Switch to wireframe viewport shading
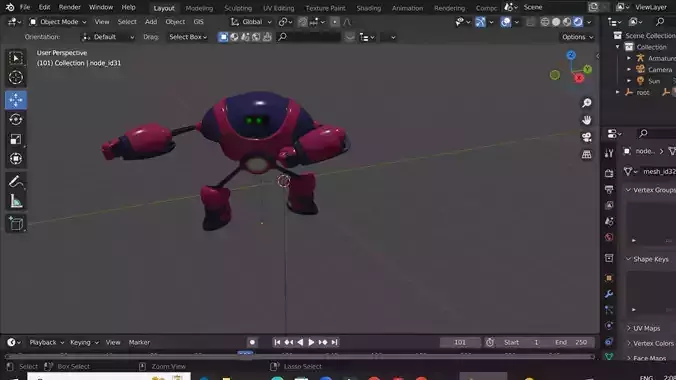This screenshot has height=380, width=676. (545, 22)
